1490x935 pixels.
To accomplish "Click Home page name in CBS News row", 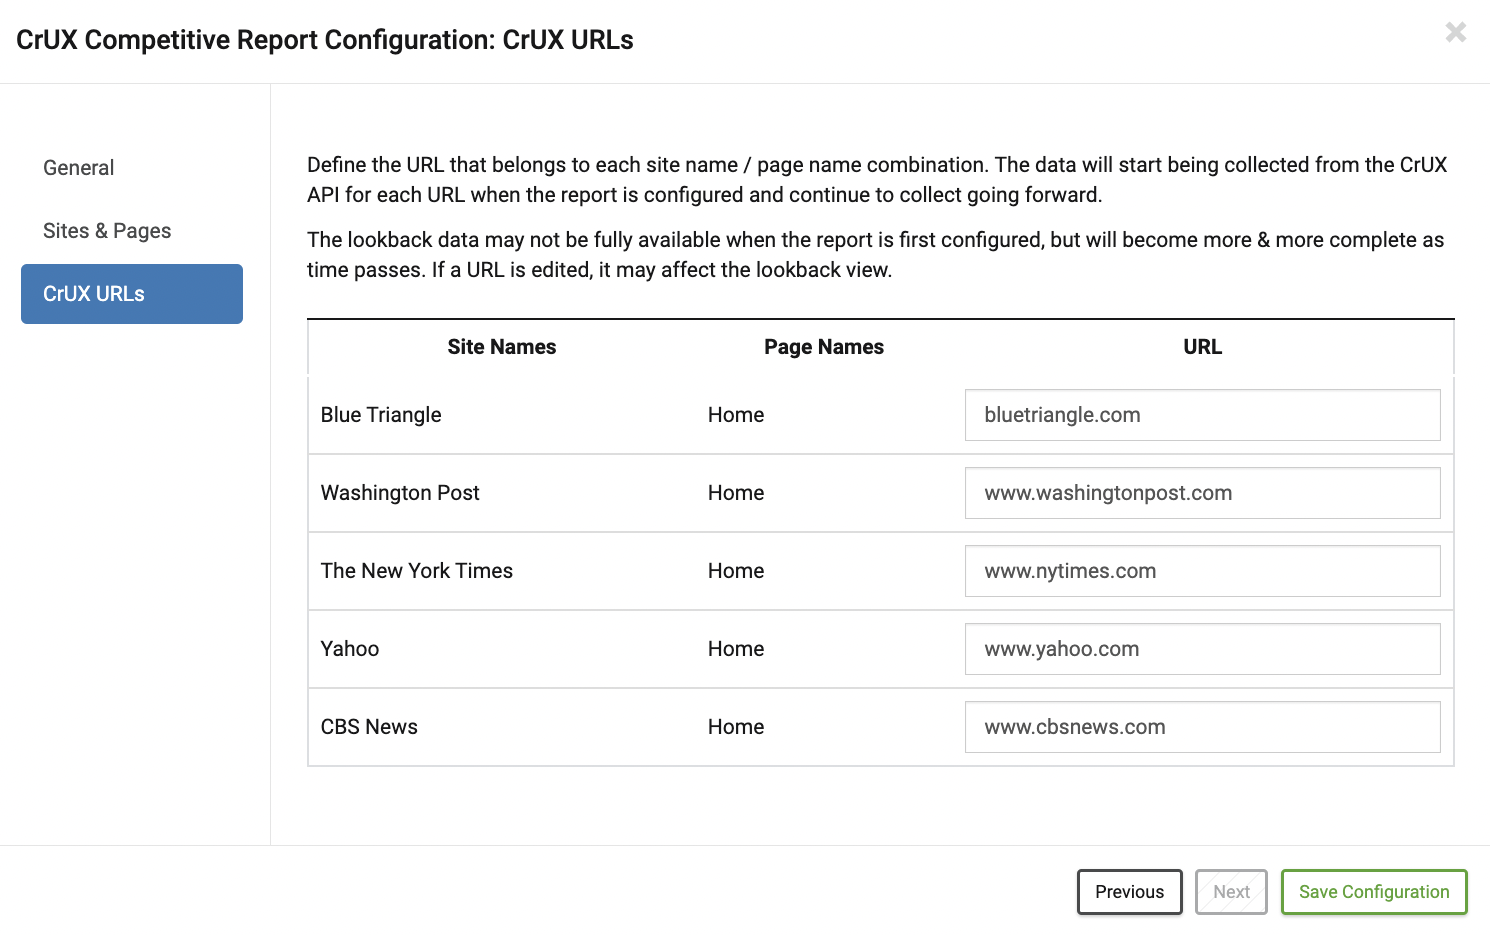I will (x=736, y=727).
